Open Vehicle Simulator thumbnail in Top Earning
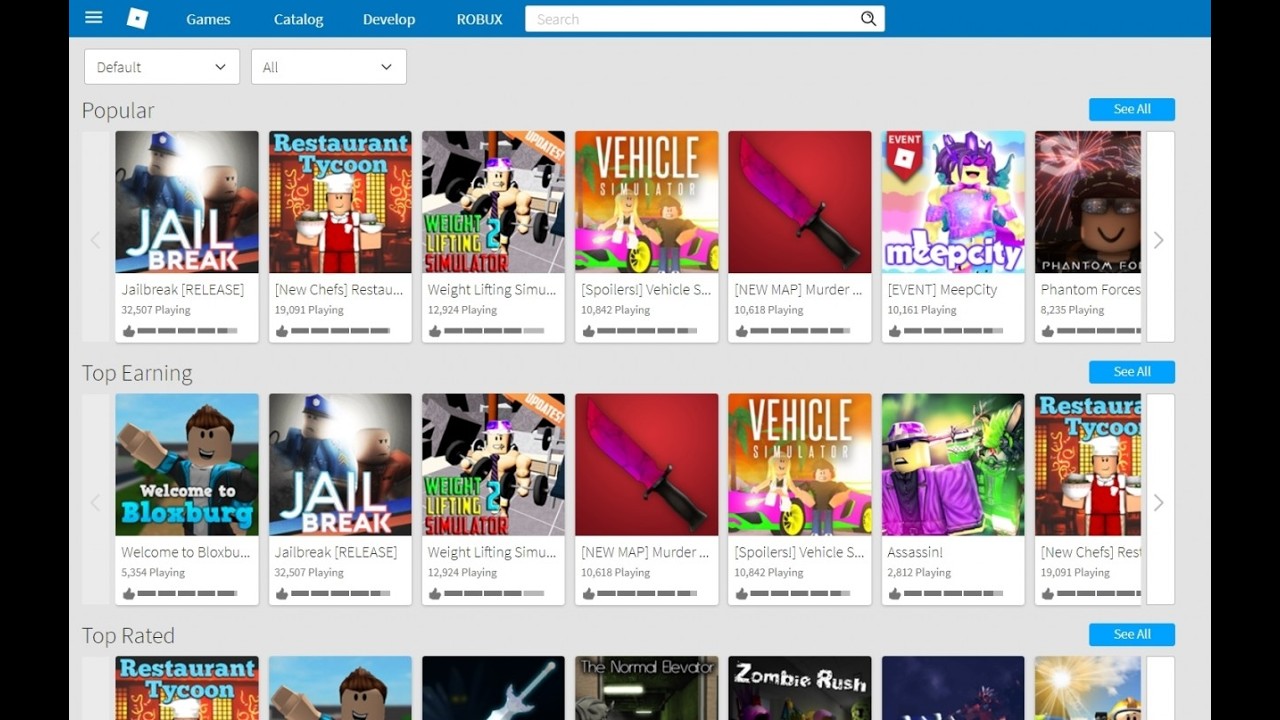This screenshot has width=1280, height=720. [800, 465]
